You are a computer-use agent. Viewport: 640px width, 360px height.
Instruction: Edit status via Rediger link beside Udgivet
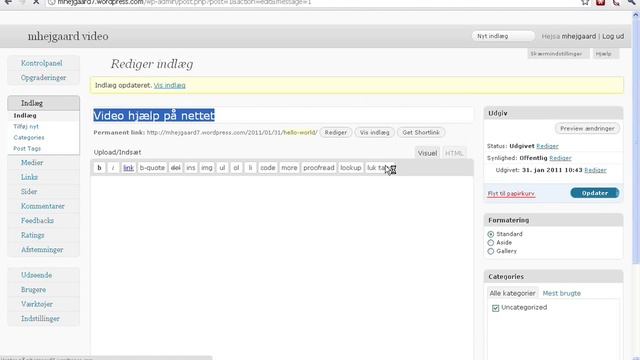(547, 146)
